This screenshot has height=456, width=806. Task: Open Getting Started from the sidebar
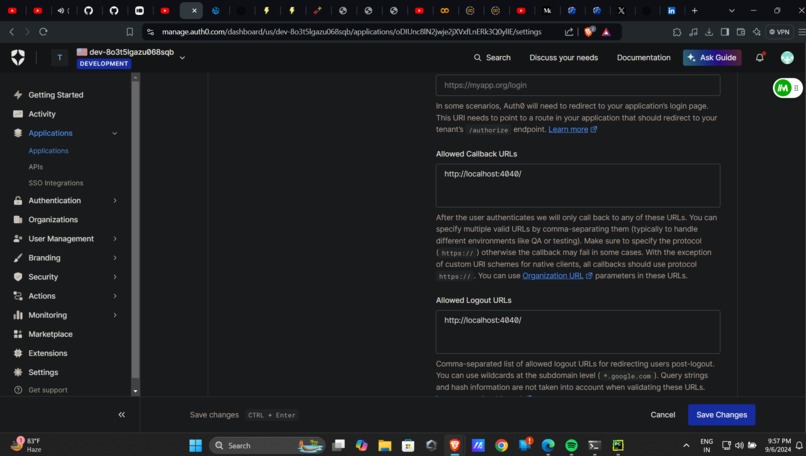(56, 95)
